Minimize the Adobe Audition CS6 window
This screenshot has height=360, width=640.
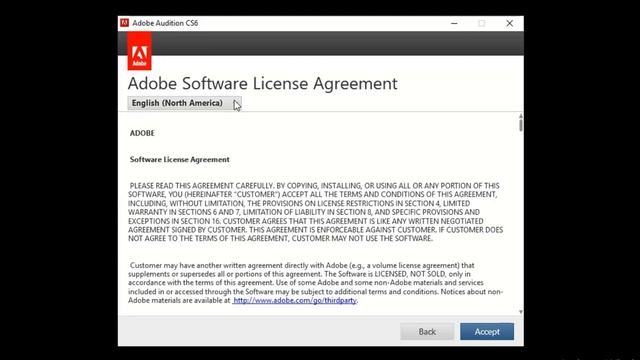click(x=454, y=23)
